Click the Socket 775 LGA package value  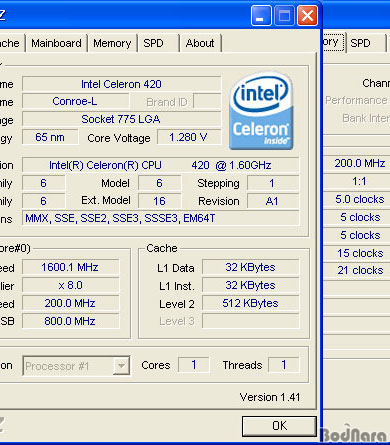point(121,119)
